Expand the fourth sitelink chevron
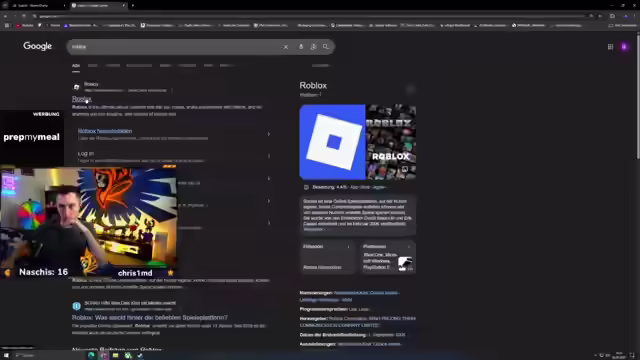The height and width of the screenshot is (360, 640). (x=269, y=201)
